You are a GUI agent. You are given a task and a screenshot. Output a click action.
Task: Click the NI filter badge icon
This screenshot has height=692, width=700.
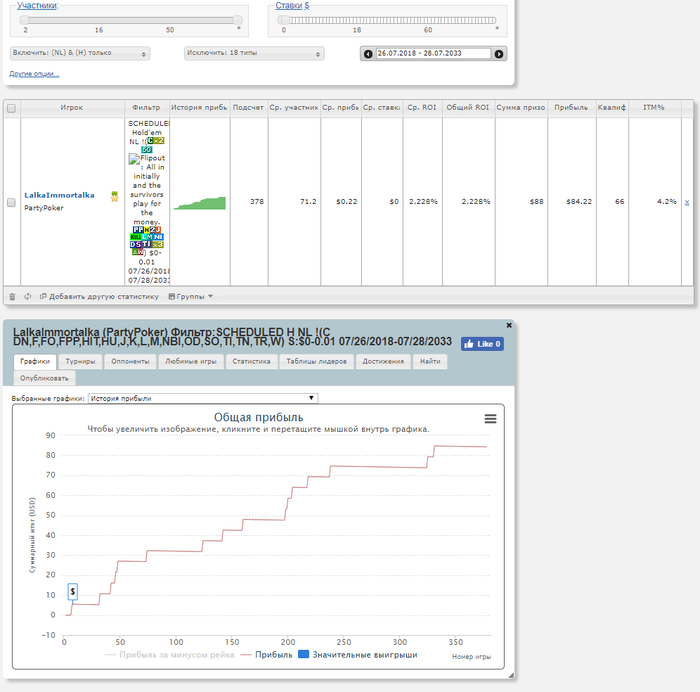pos(158,237)
